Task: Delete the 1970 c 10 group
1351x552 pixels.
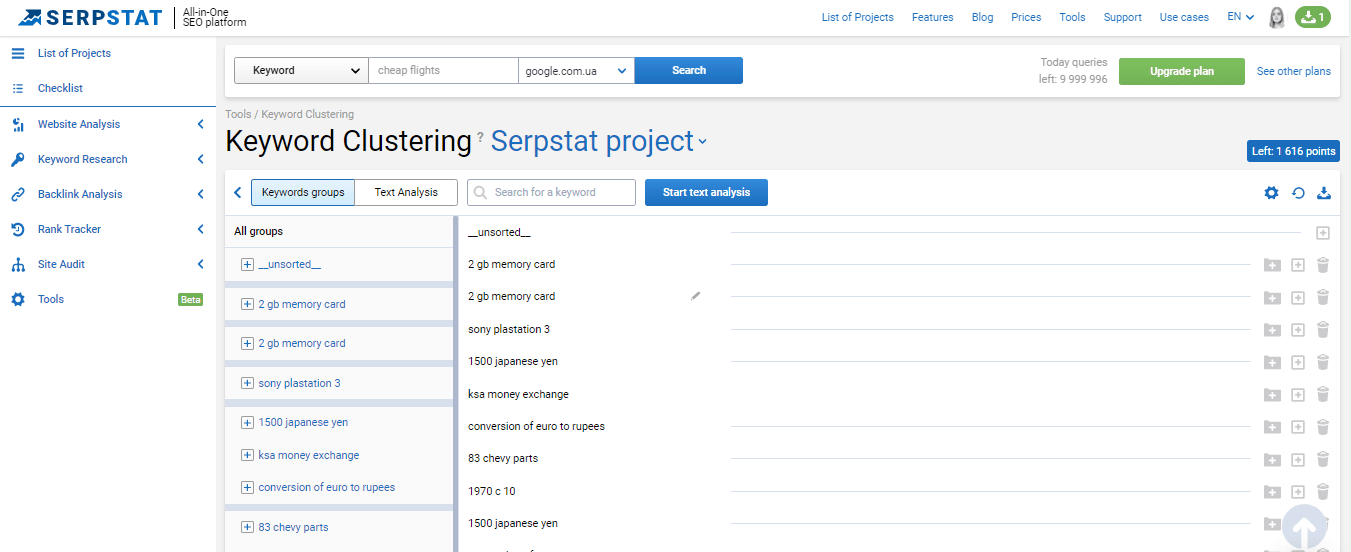Action: 1323,491
